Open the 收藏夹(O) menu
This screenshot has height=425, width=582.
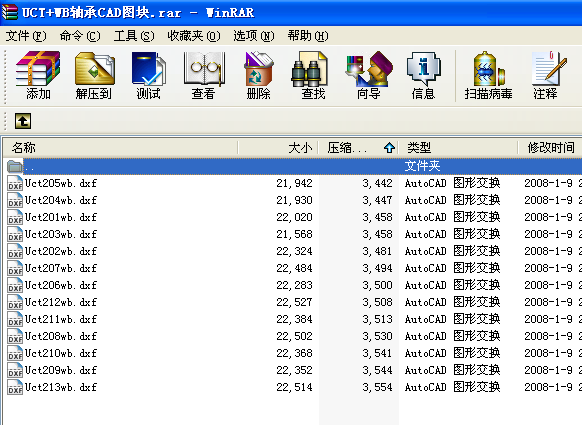(x=193, y=36)
